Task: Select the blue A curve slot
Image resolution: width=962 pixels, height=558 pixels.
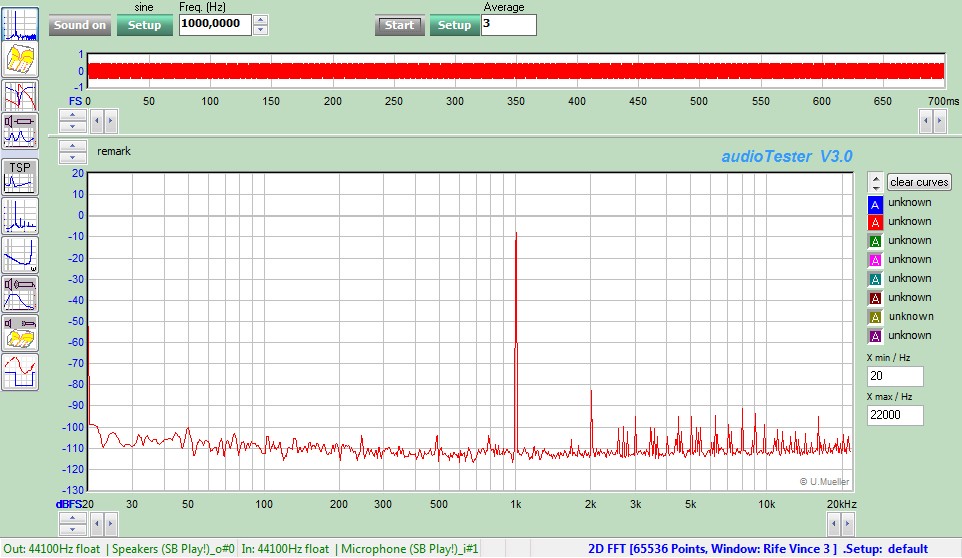Action: click(x=875, y=204)
